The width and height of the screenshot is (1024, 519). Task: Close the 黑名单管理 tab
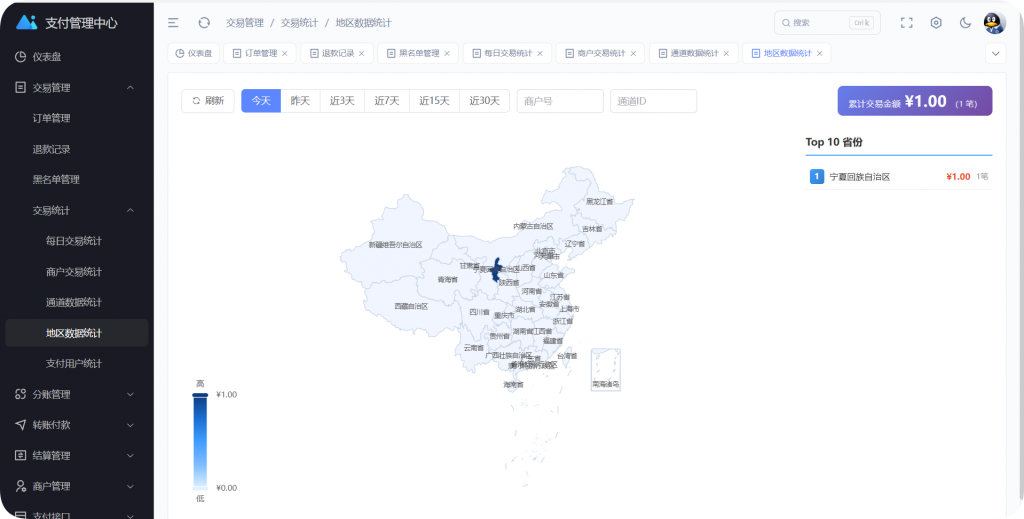point(447,54)
